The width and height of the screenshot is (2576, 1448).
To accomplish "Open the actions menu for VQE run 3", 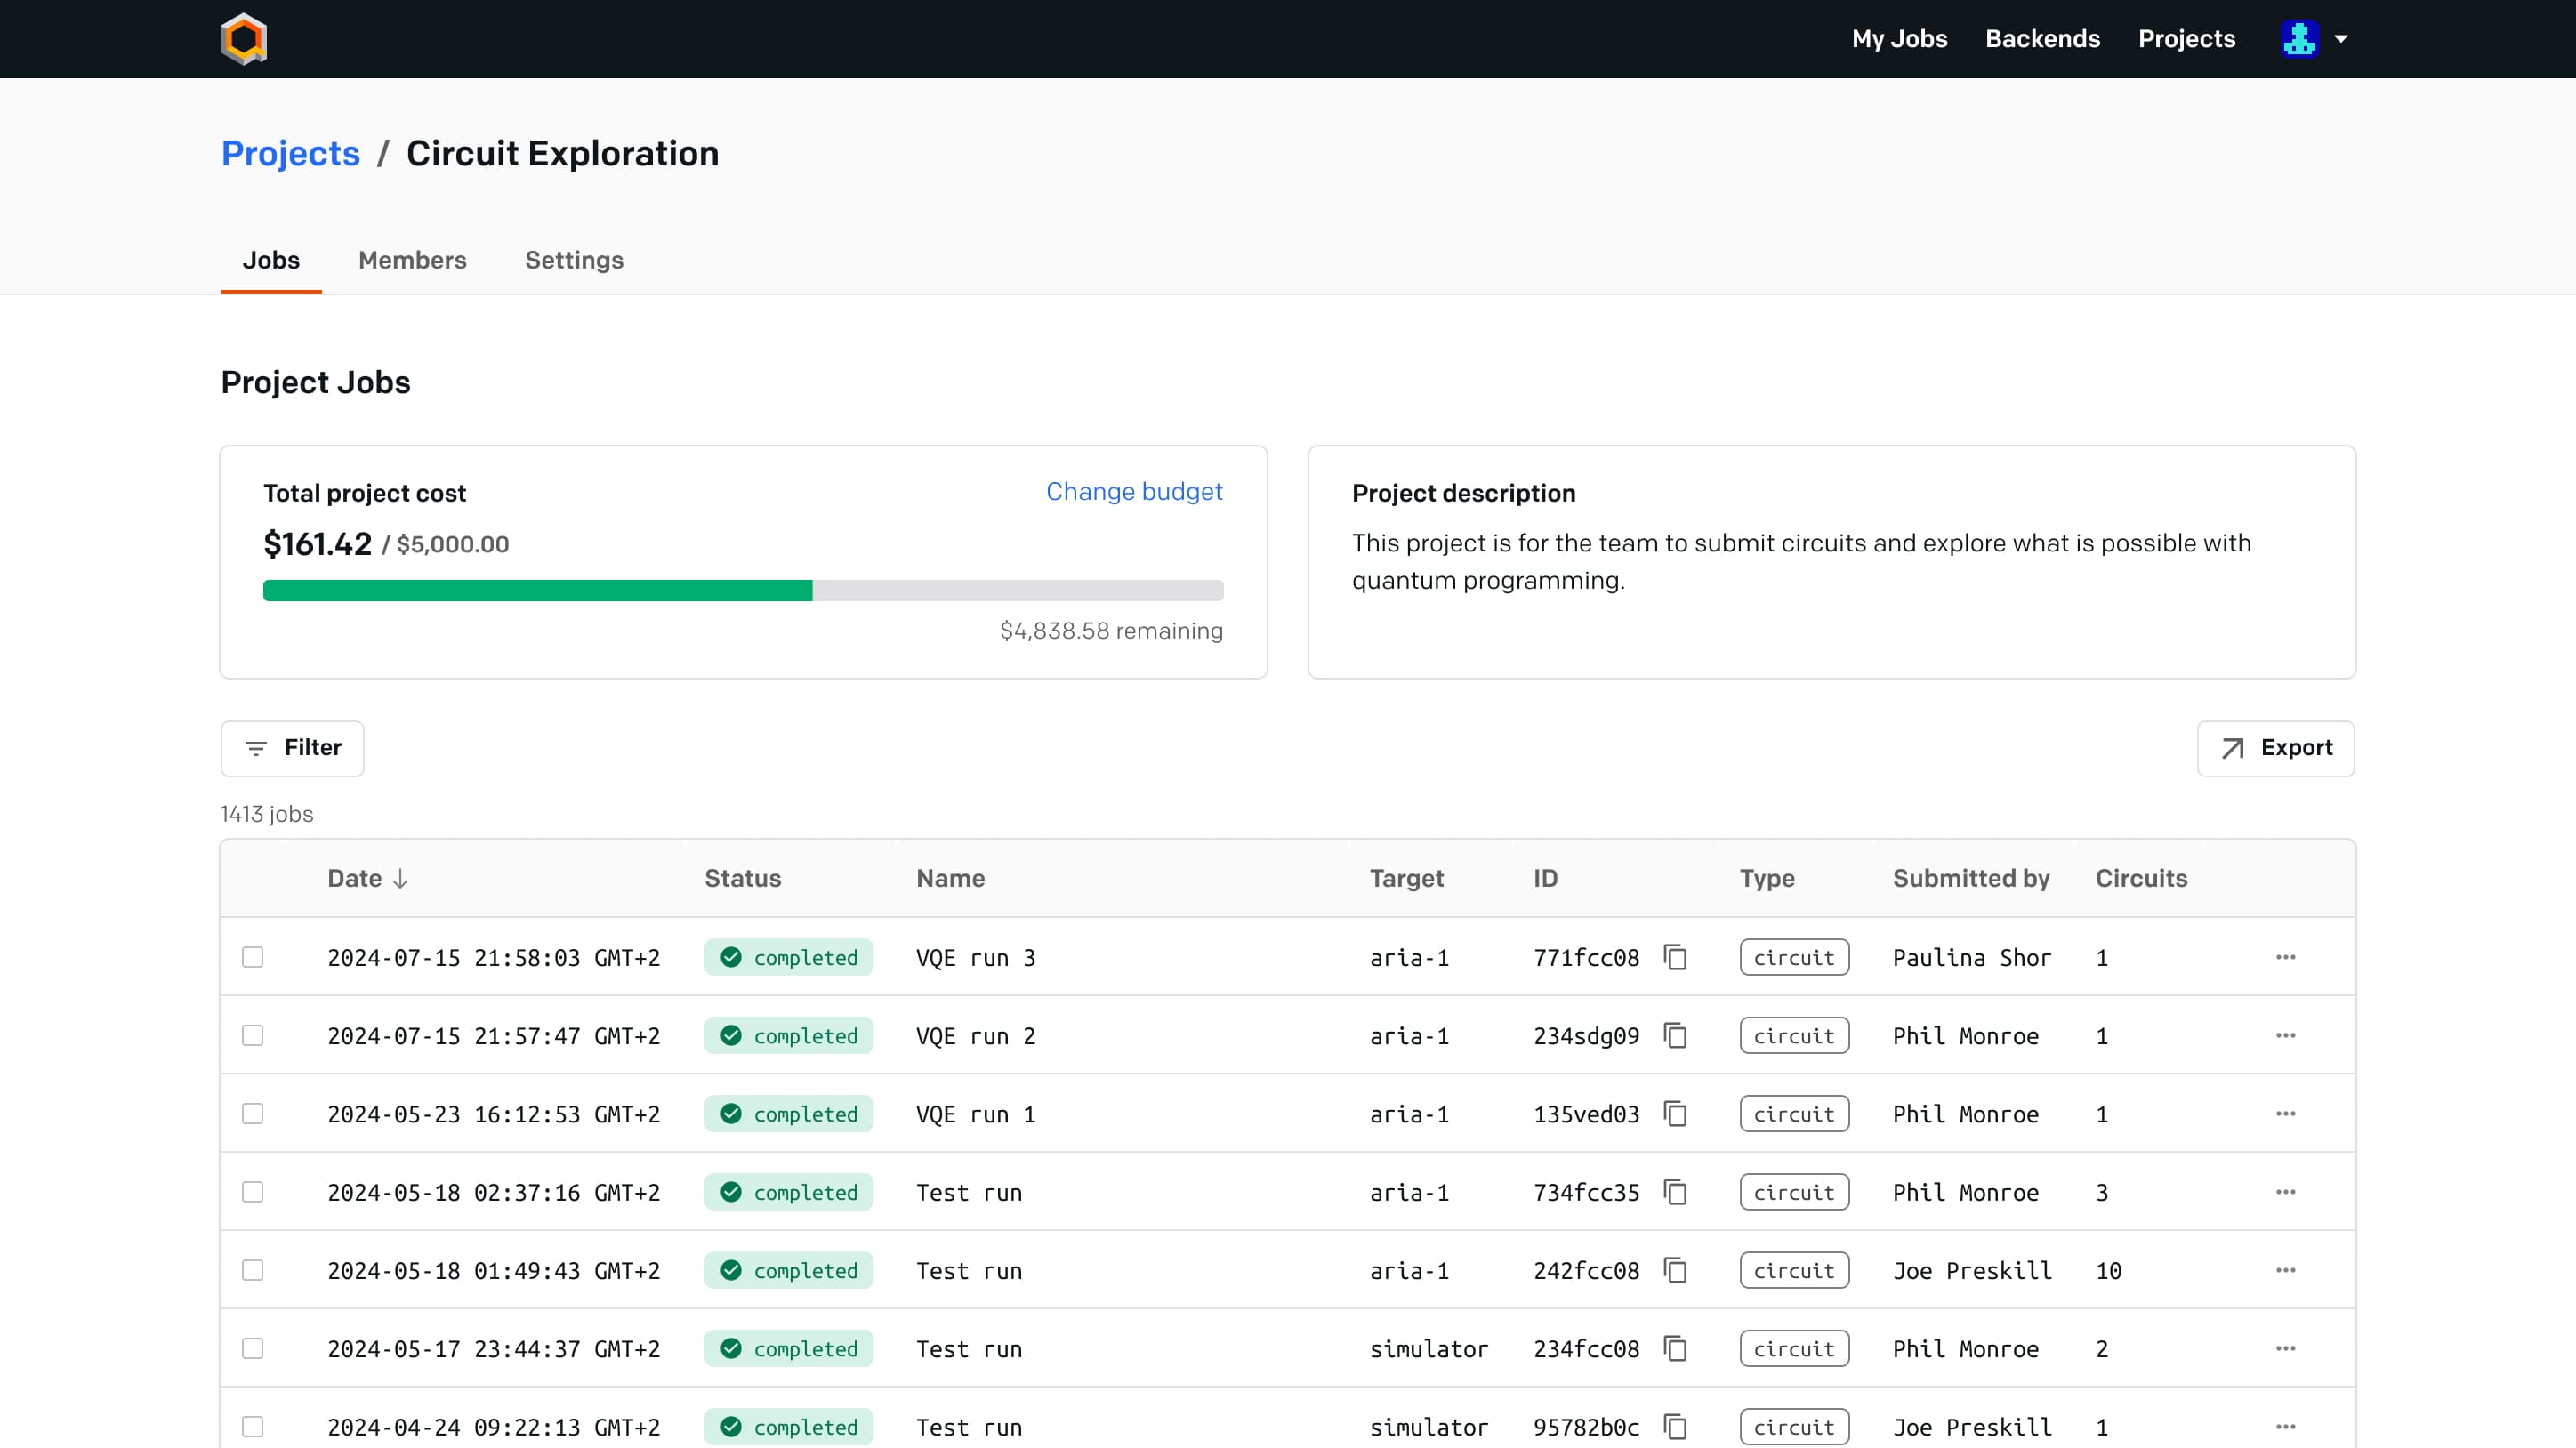I will [x=2285, y=957].
